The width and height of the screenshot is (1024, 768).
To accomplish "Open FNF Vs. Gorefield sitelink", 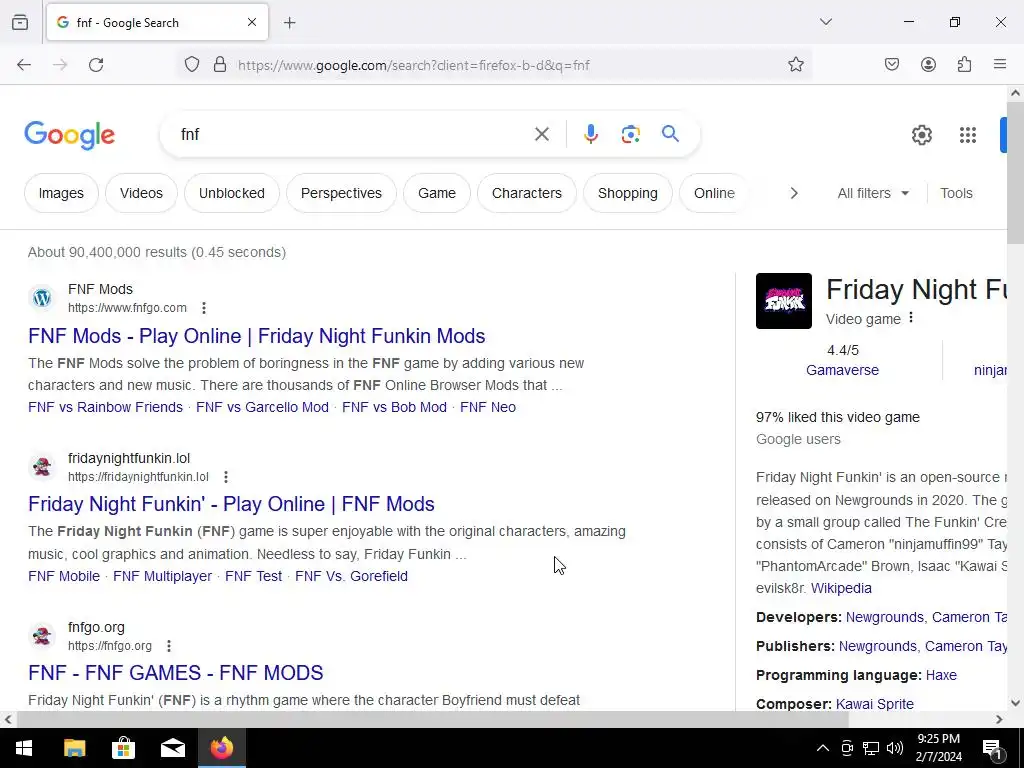I will point(351,576).
